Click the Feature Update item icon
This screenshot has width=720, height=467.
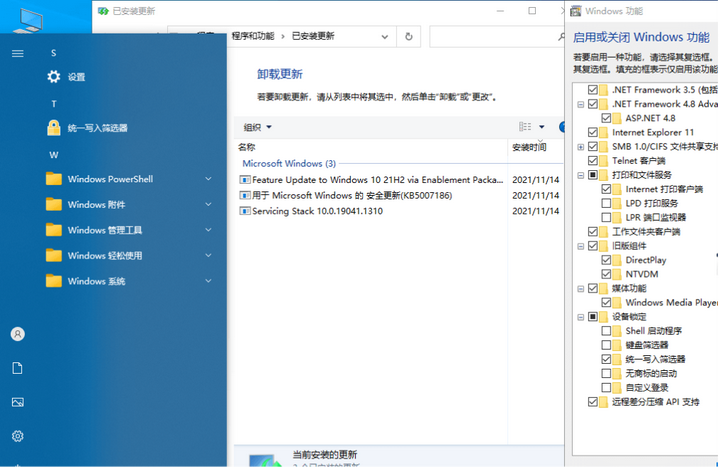(245, 180)
